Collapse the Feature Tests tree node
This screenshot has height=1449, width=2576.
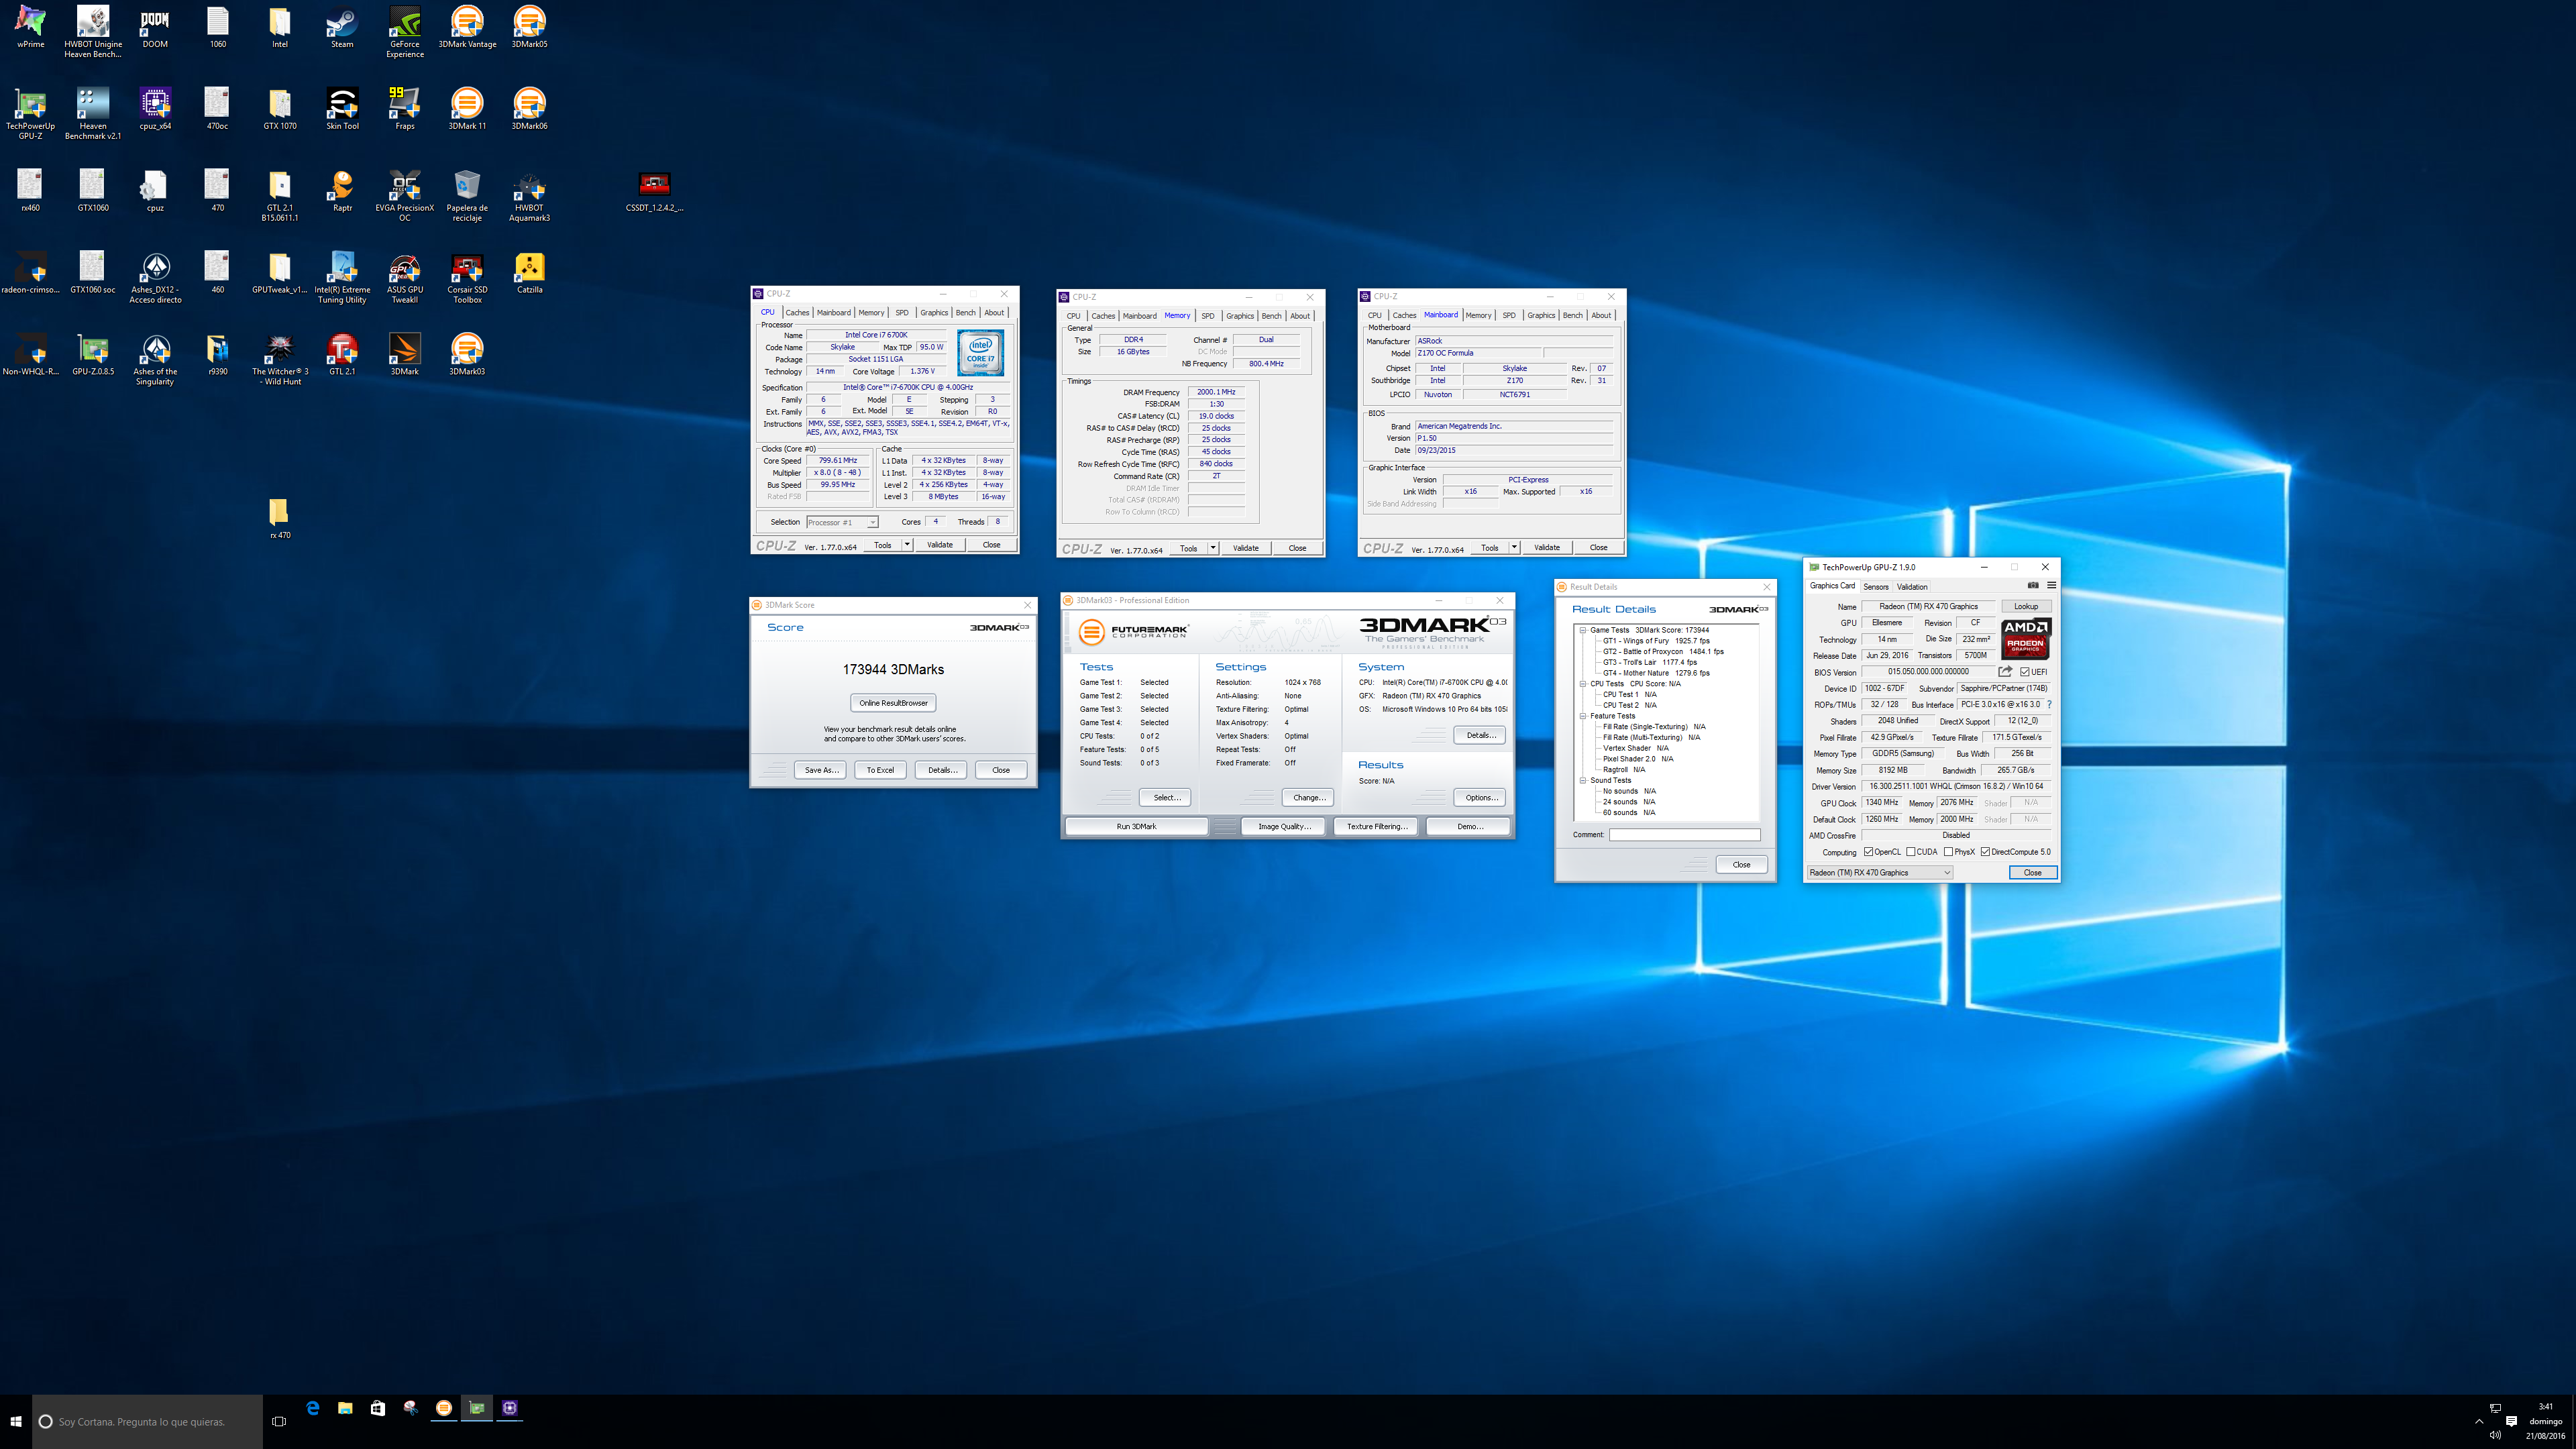[x=1583, y=716]
